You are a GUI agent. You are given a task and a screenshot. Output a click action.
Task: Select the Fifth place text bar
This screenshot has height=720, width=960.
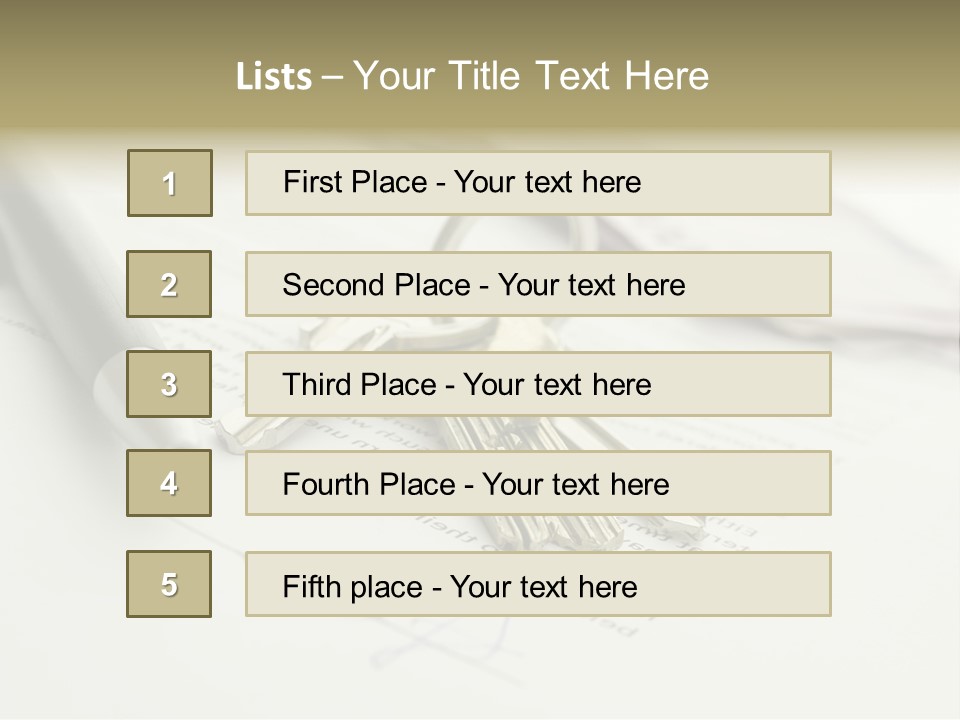(538, 584)
